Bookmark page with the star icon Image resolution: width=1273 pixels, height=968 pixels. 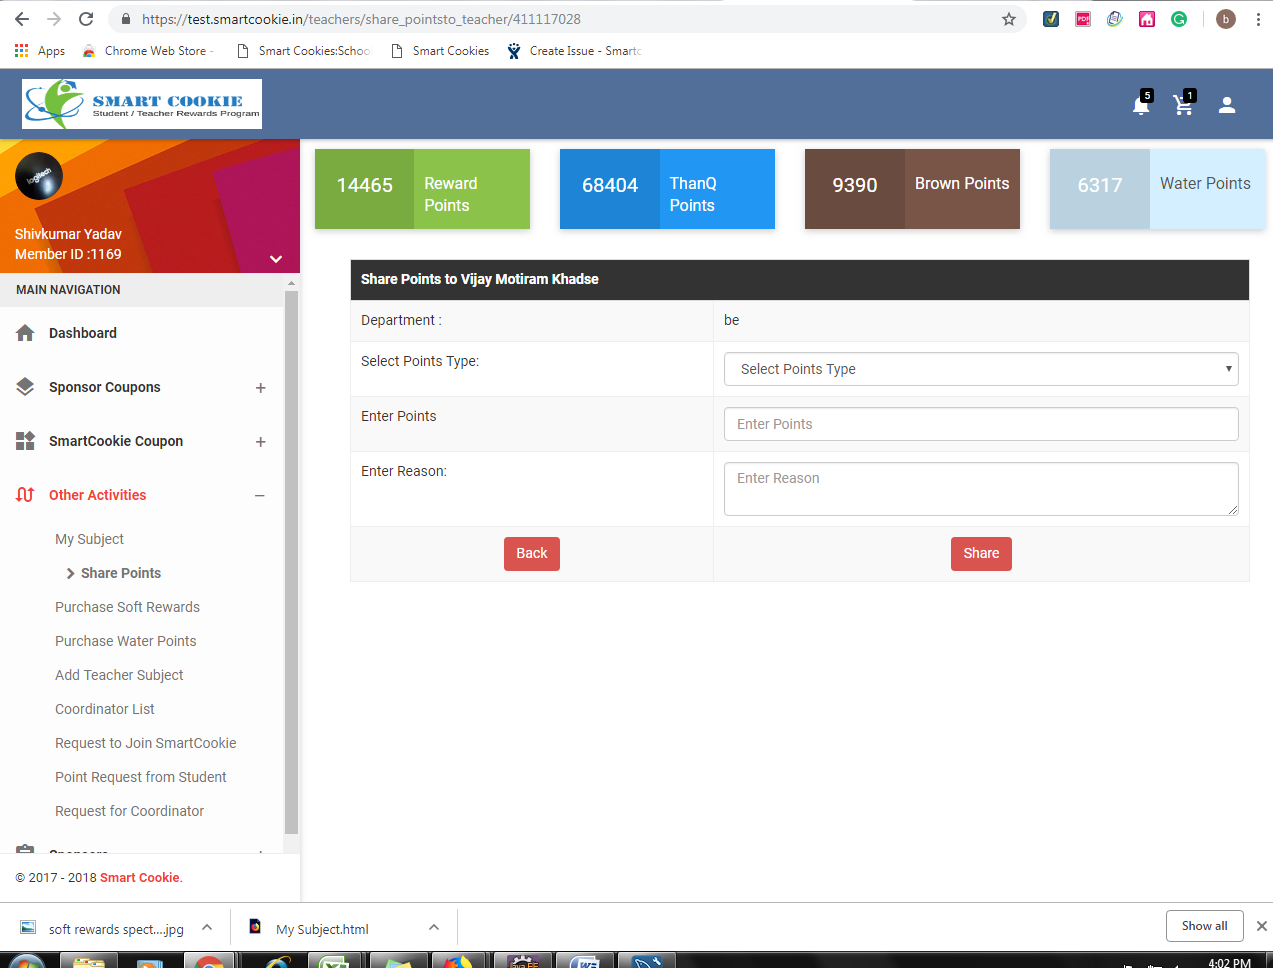coord(1008,19)
